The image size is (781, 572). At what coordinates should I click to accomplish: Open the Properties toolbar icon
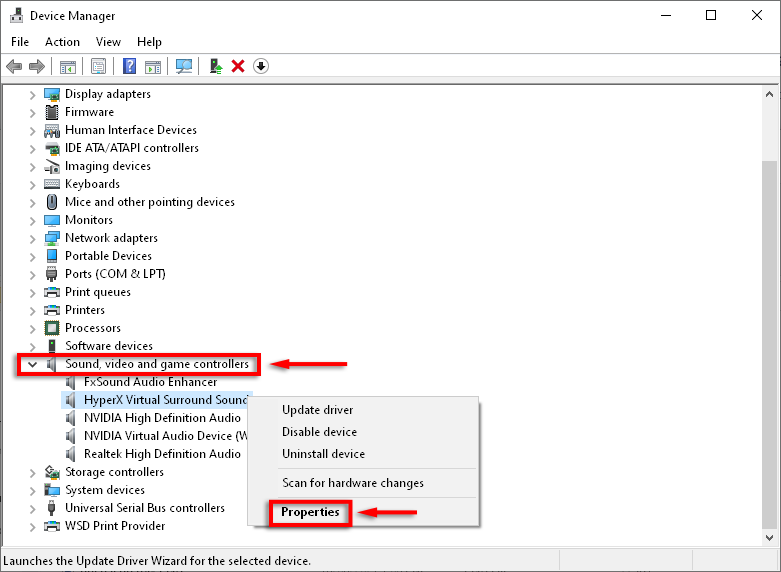(x=99, y=66)
